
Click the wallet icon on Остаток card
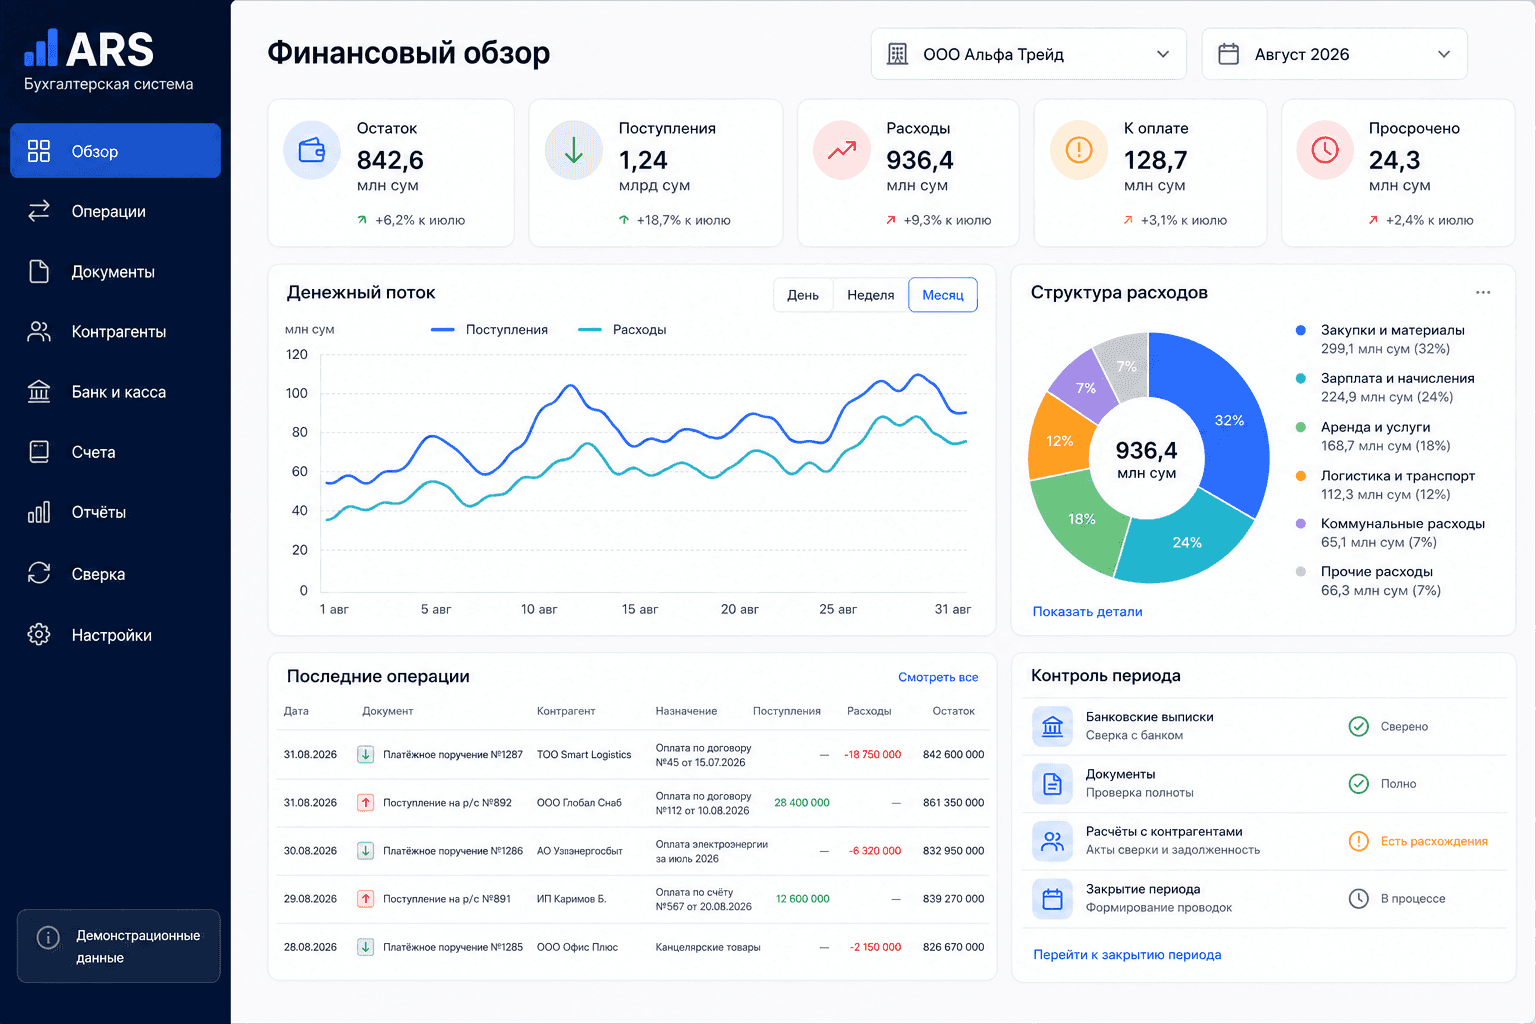tap(313, 151)
